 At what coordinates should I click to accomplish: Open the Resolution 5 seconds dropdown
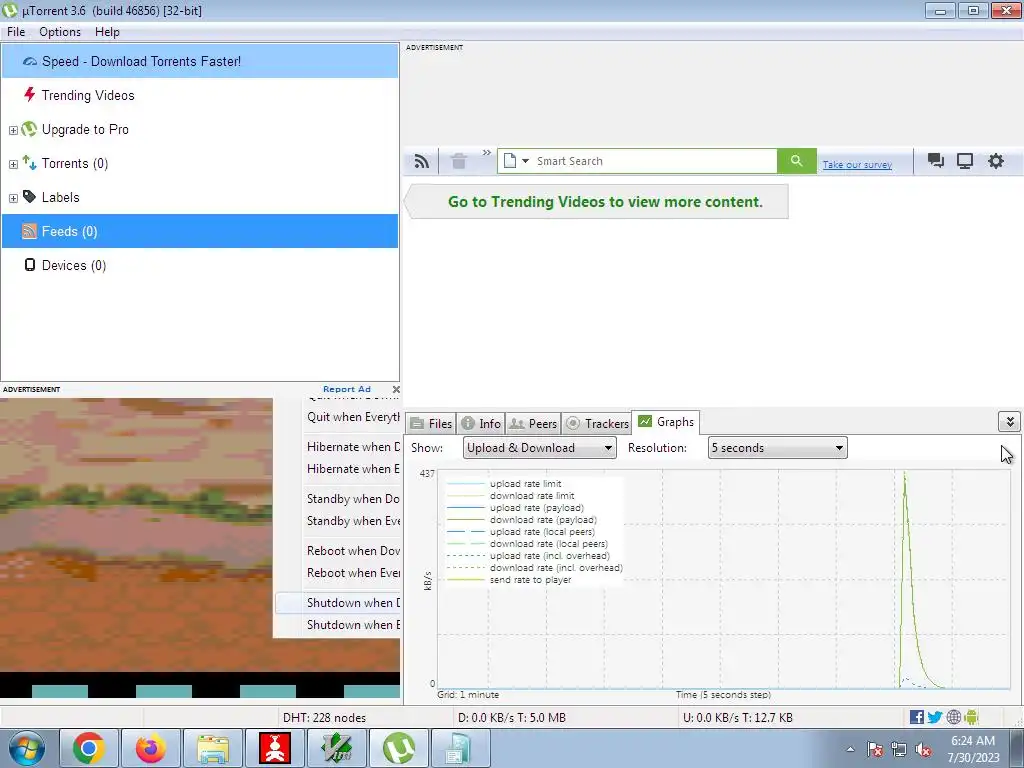pyautogui.click(x=777, y=448)
